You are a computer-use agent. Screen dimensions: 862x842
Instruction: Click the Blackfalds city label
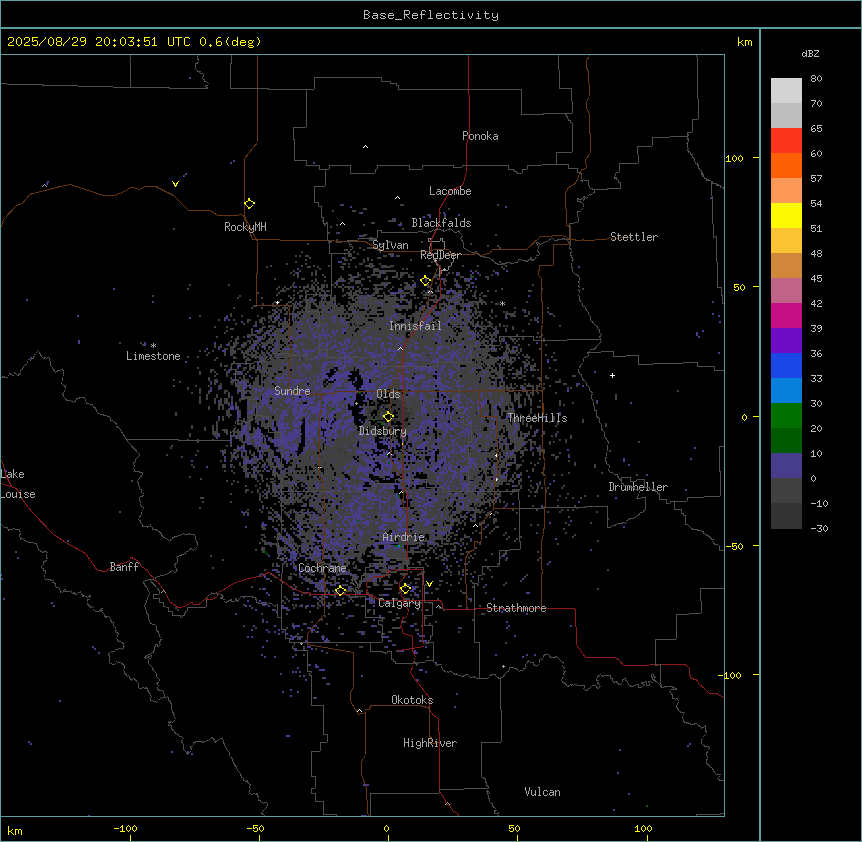441,223
